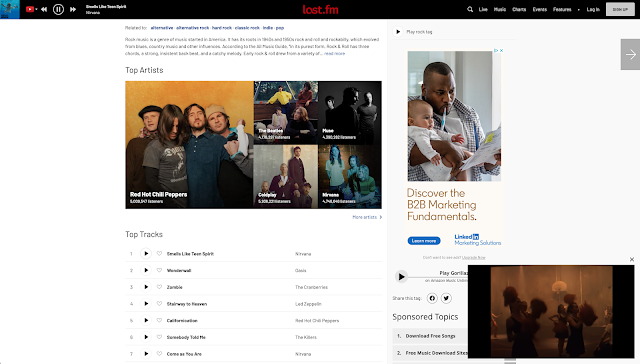640x364 pixels.
Task: Open the Live menu item
Action: coord(483,9)
